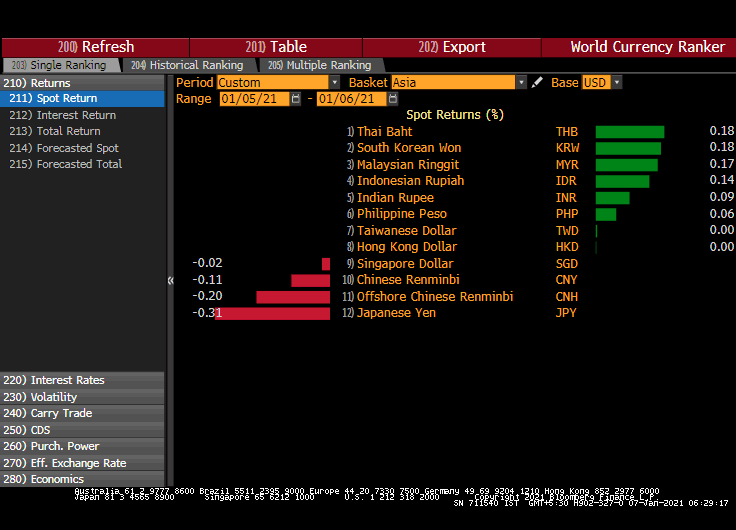Open the start date calendar picker icon
Viewport: 736px width, 530px height.
point(296,99)
